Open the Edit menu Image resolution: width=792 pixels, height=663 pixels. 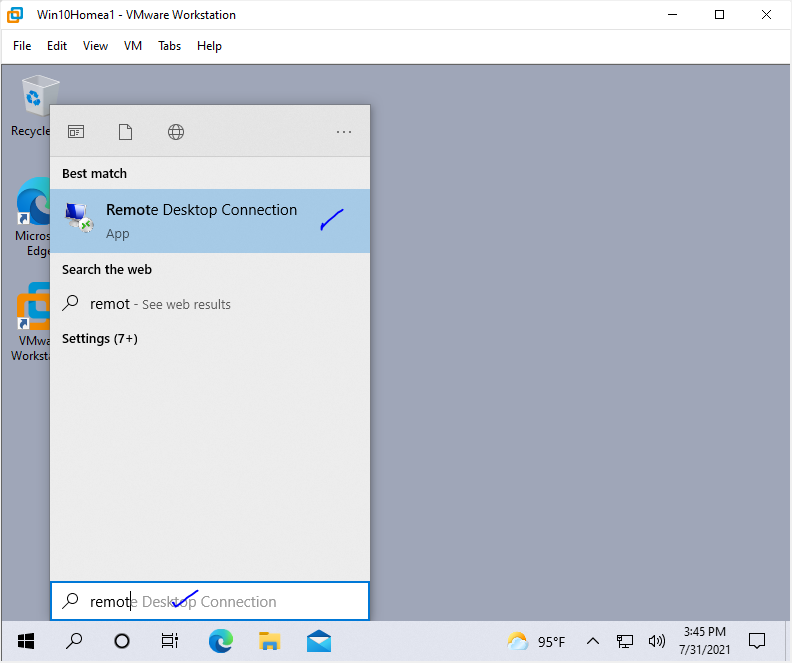57,46
